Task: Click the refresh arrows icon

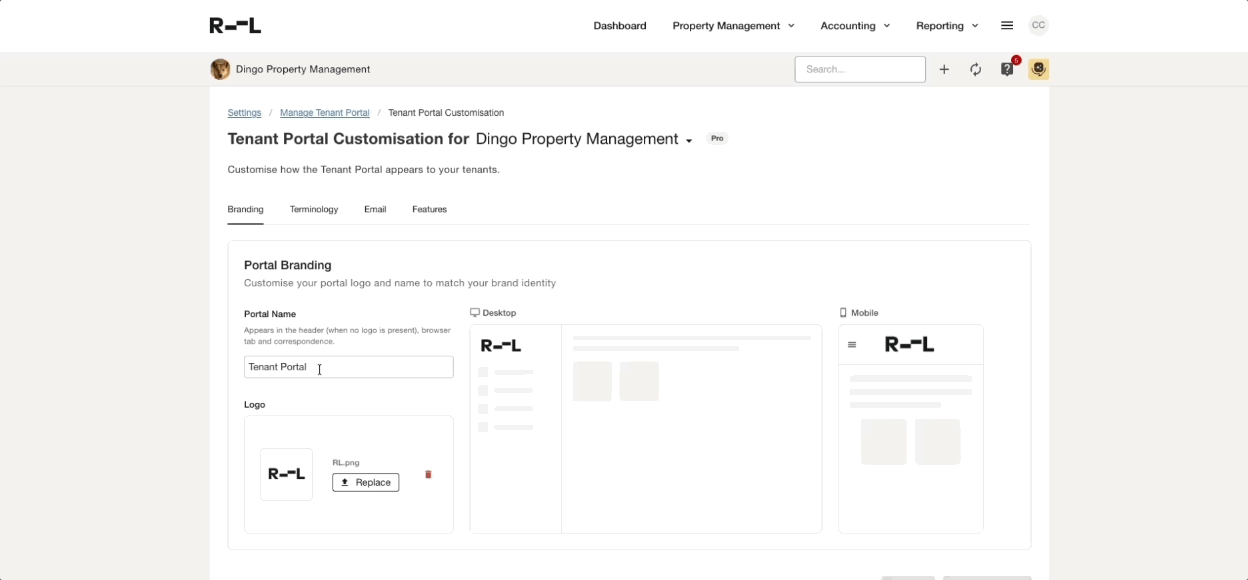Action: (975, 69)
